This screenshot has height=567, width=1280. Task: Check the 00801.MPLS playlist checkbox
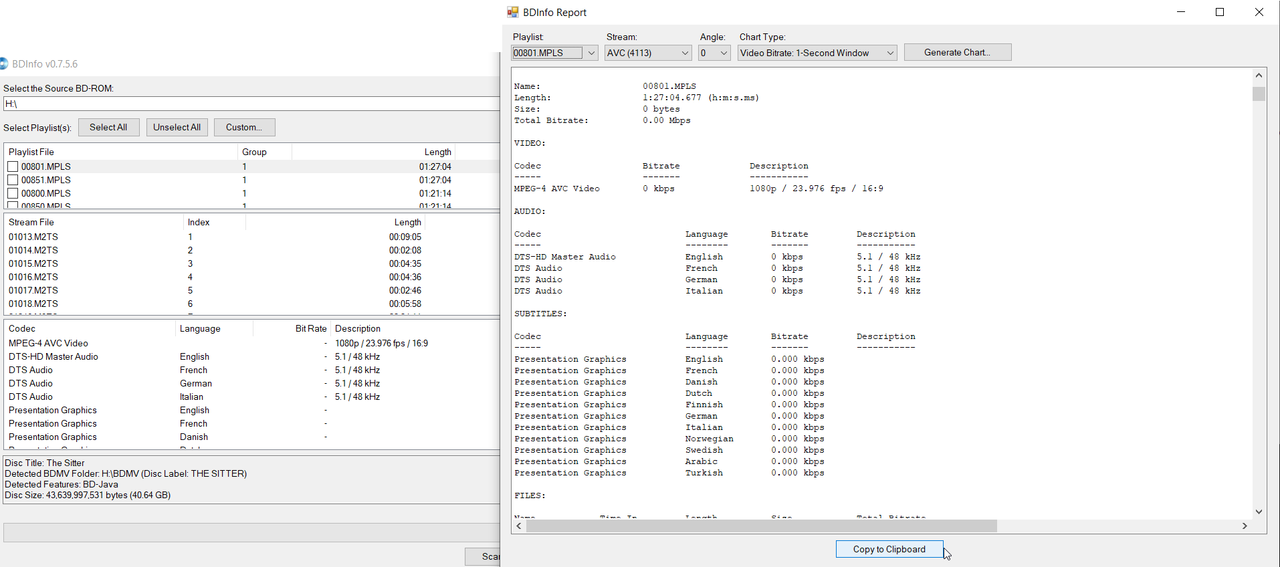click(x=13, y=167)
